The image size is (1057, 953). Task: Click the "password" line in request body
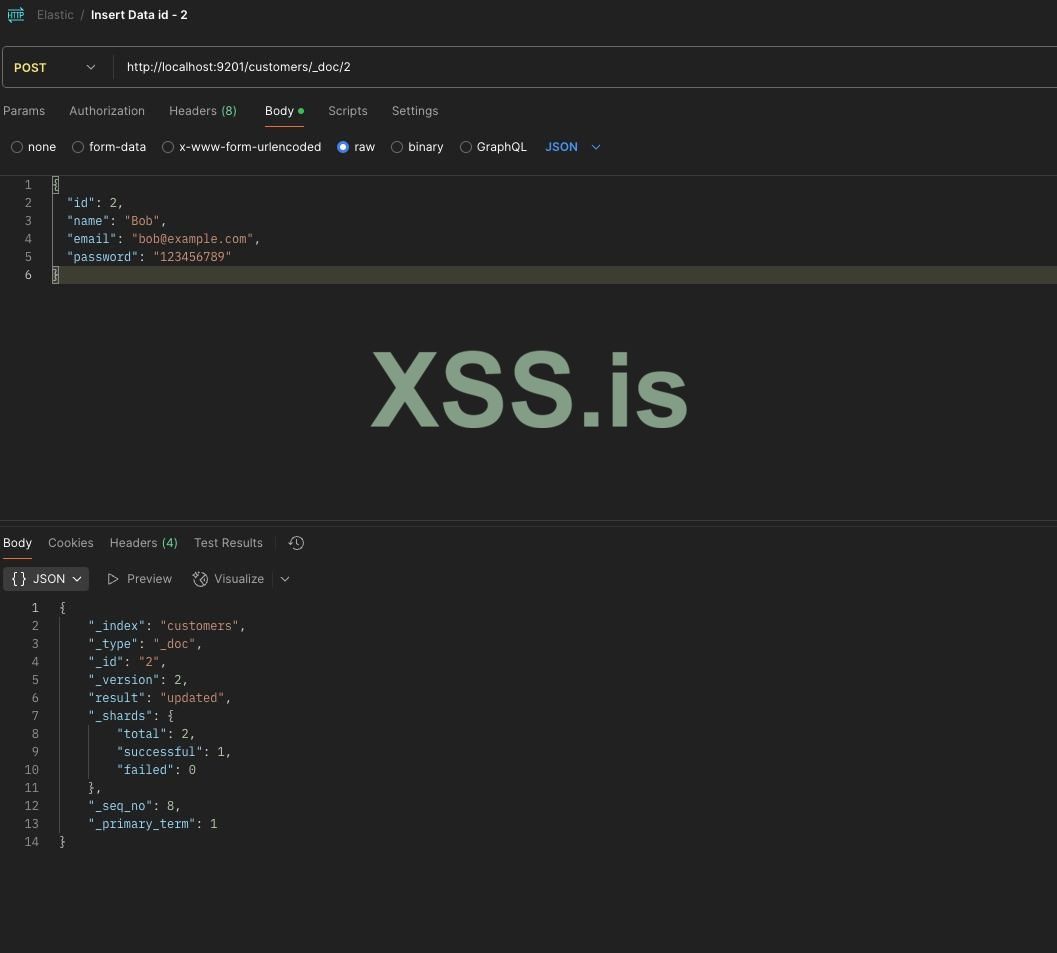(x=149, y=257)
